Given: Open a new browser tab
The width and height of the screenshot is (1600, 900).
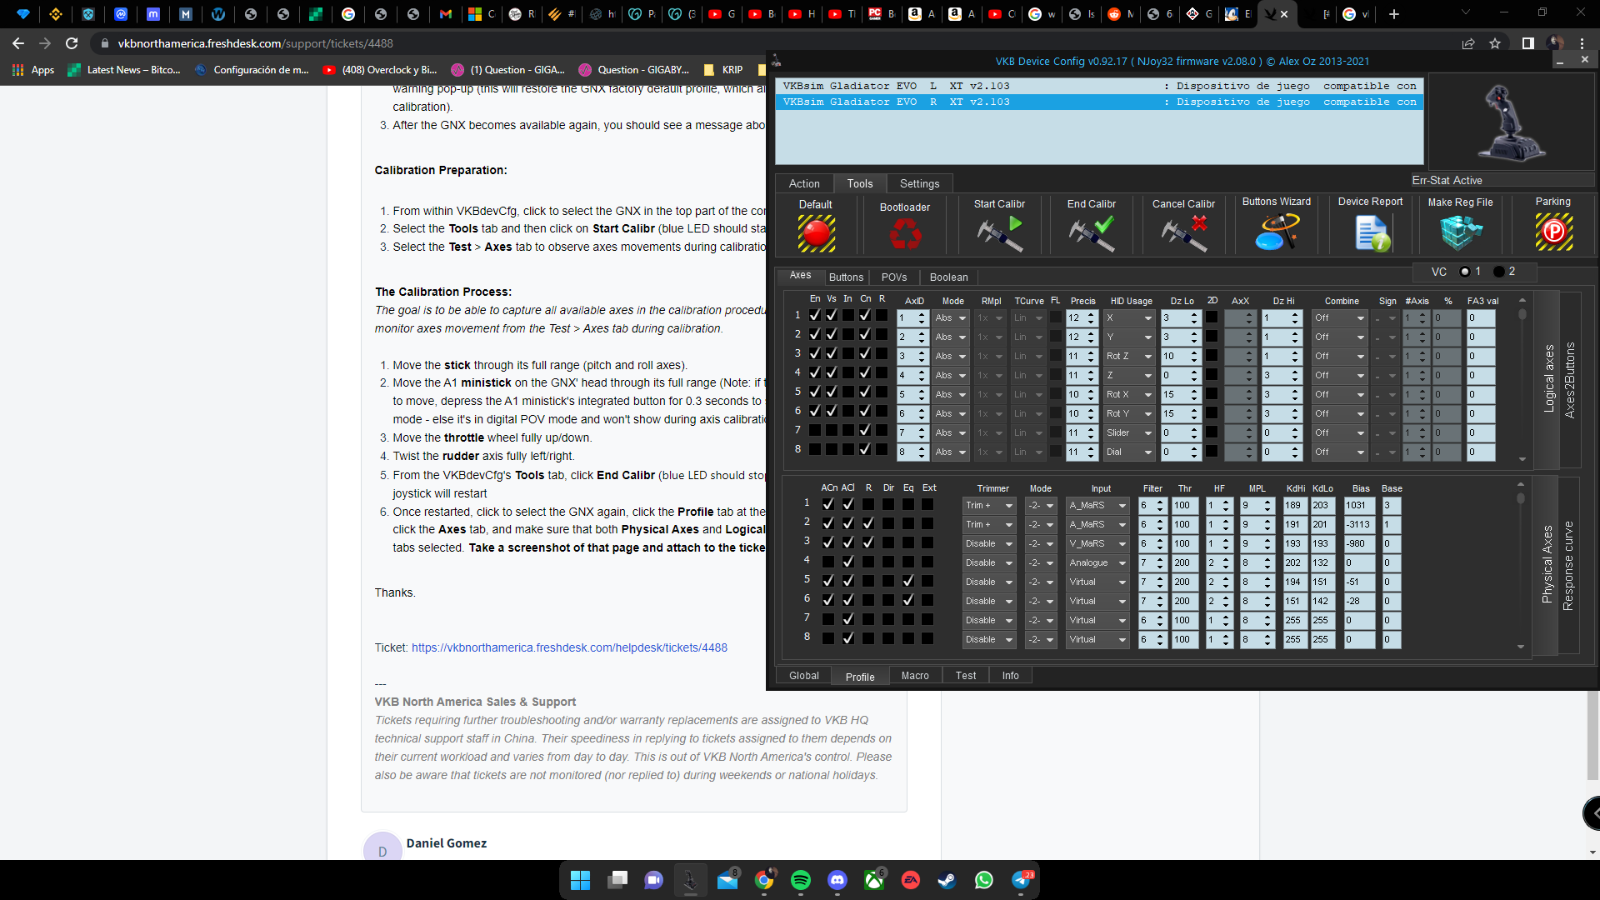Looking at the screenshot, I should tap(1394, 14).
